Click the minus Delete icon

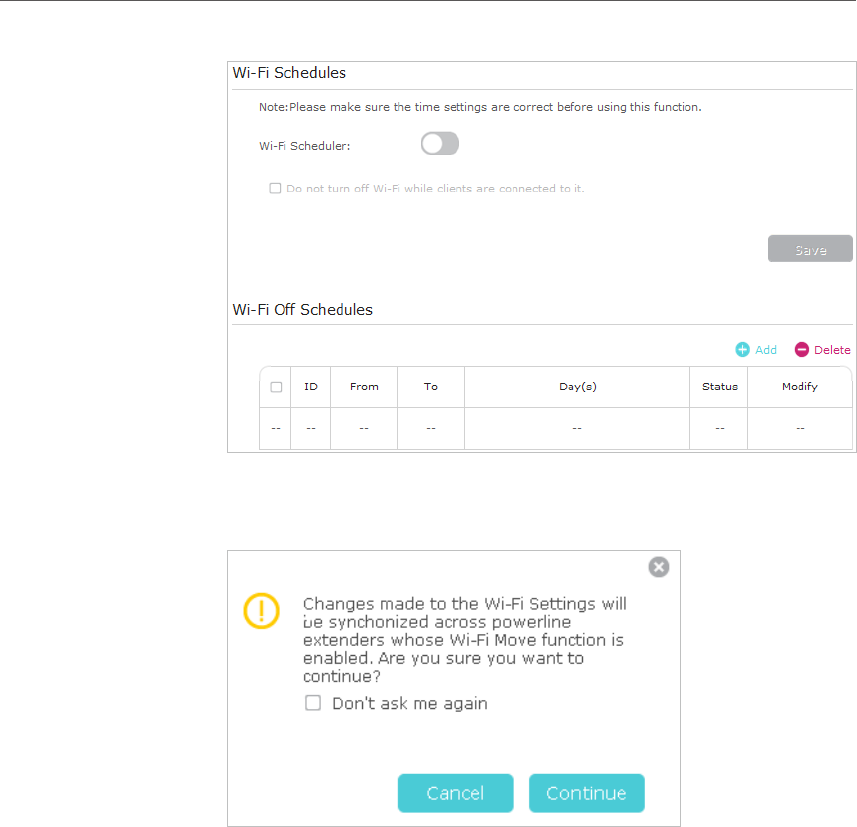(801, 350)
